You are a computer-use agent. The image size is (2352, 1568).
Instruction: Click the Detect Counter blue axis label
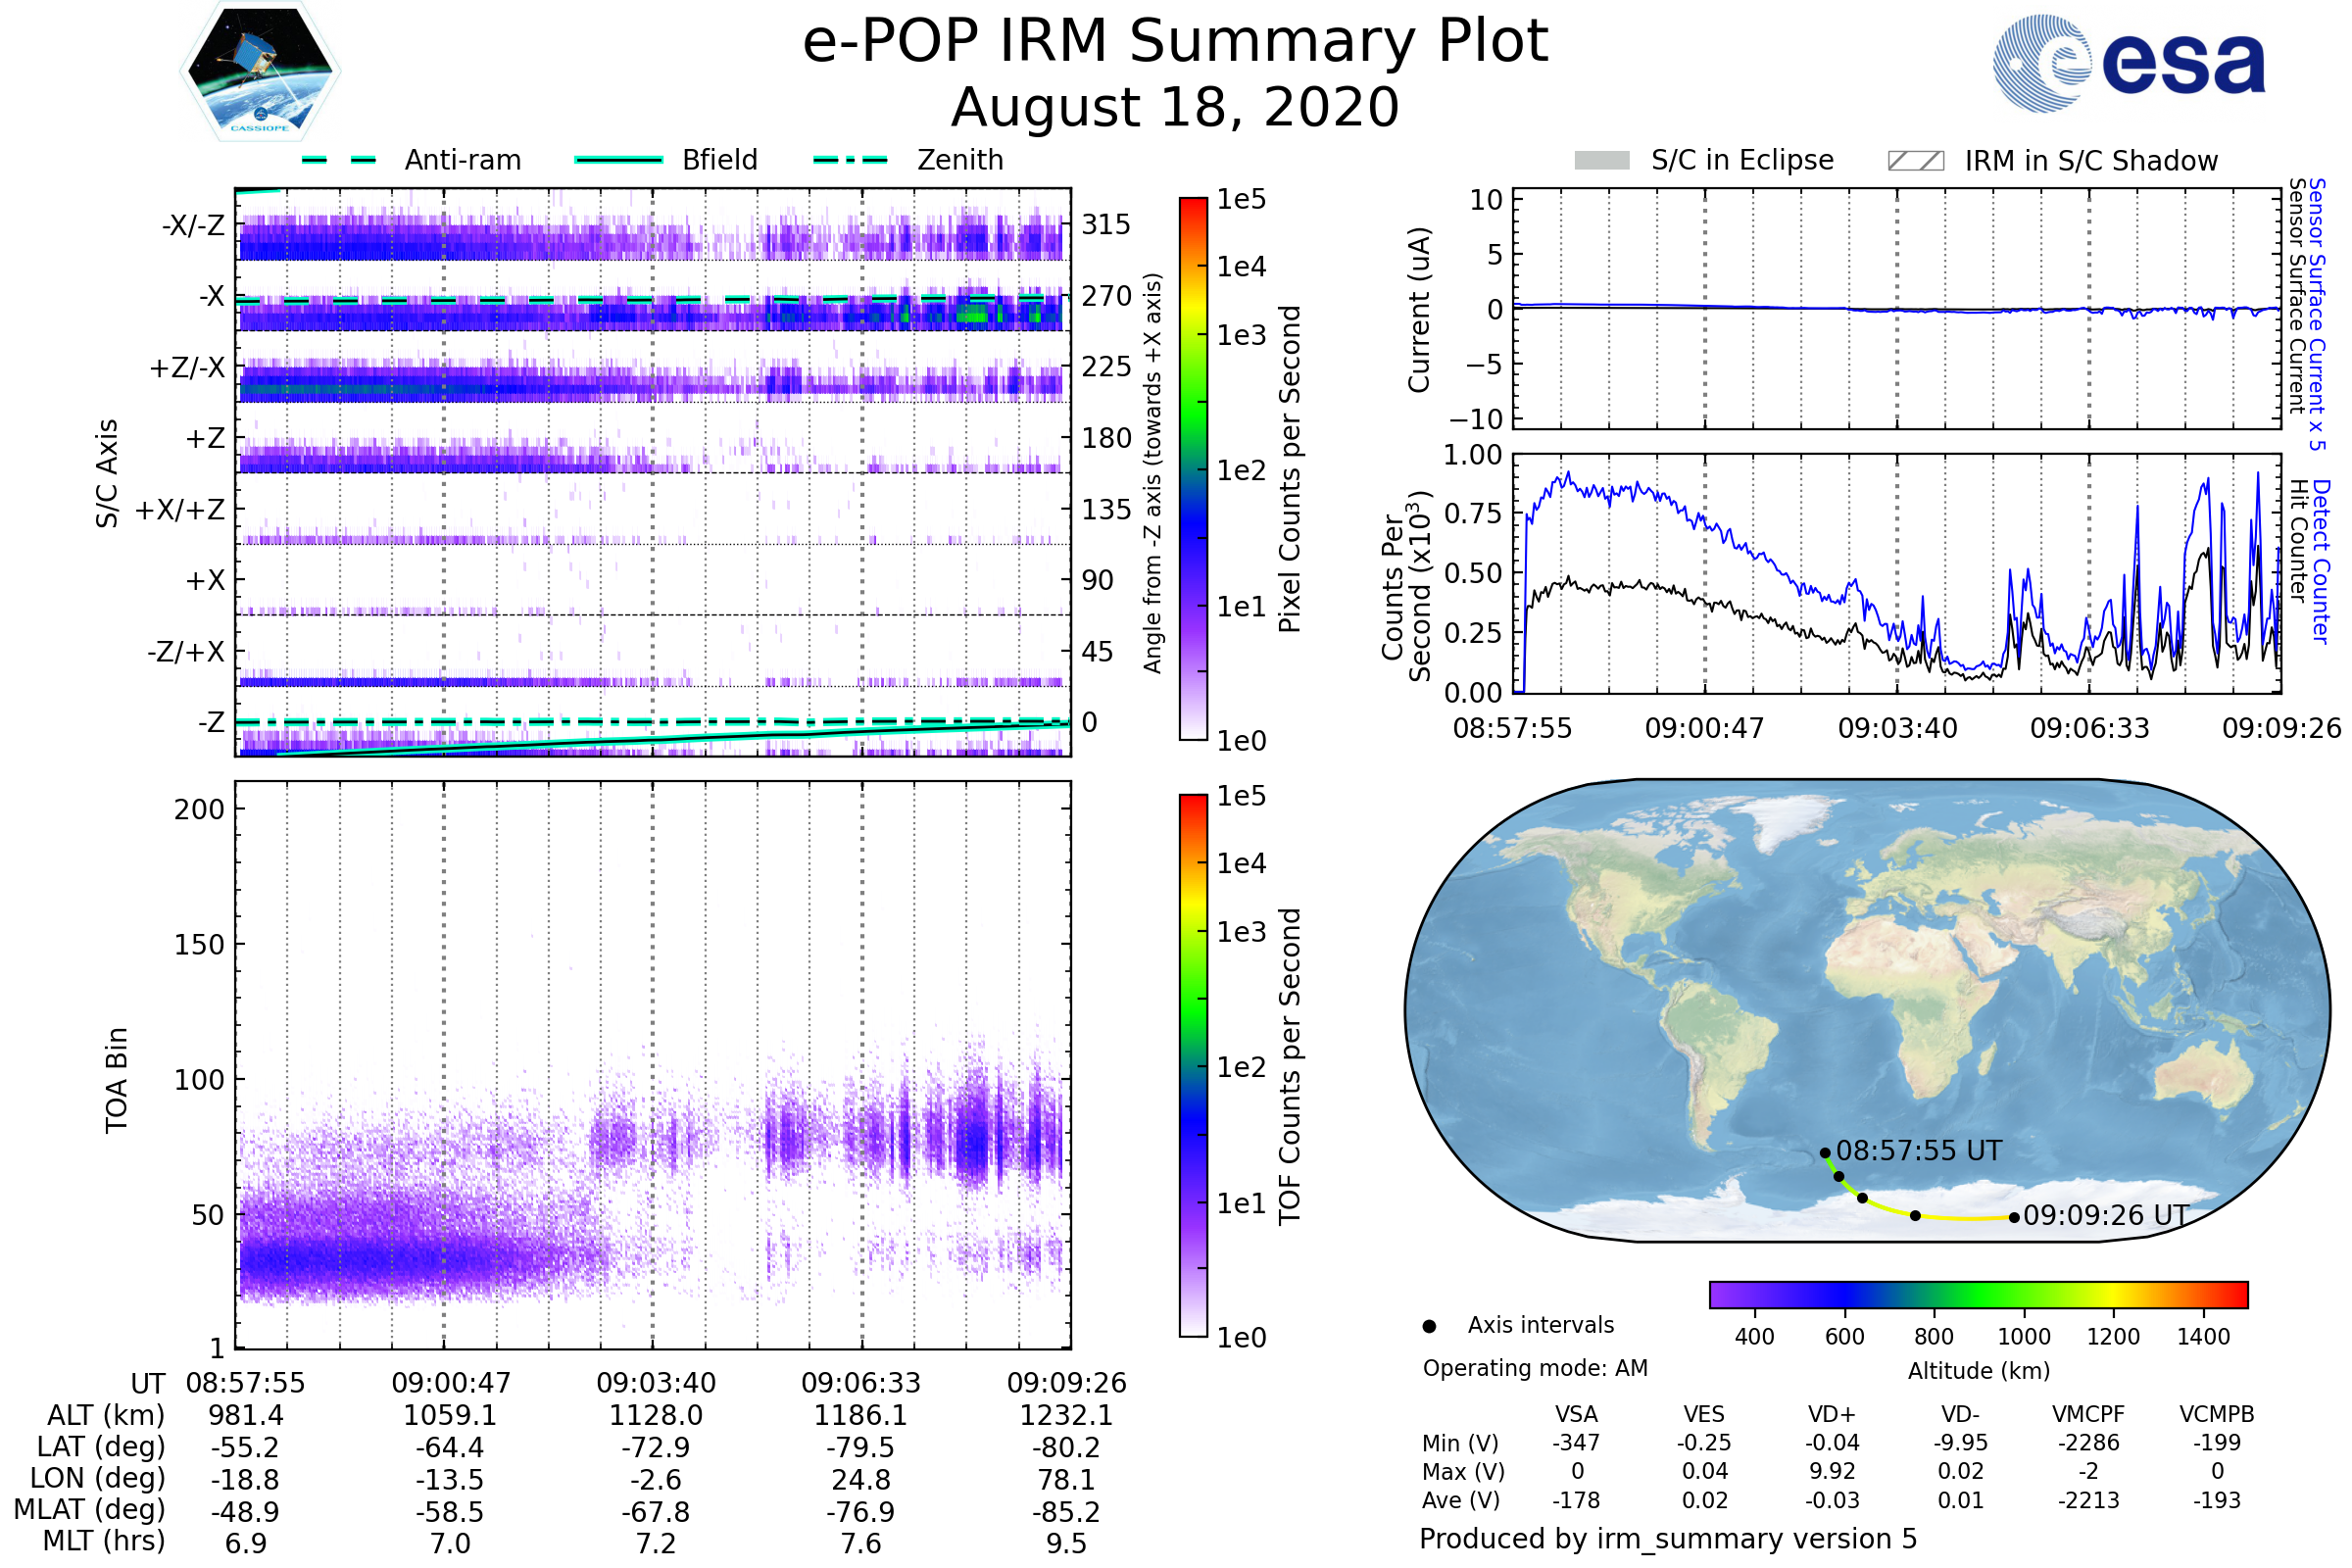click(x=2321, y=562)
